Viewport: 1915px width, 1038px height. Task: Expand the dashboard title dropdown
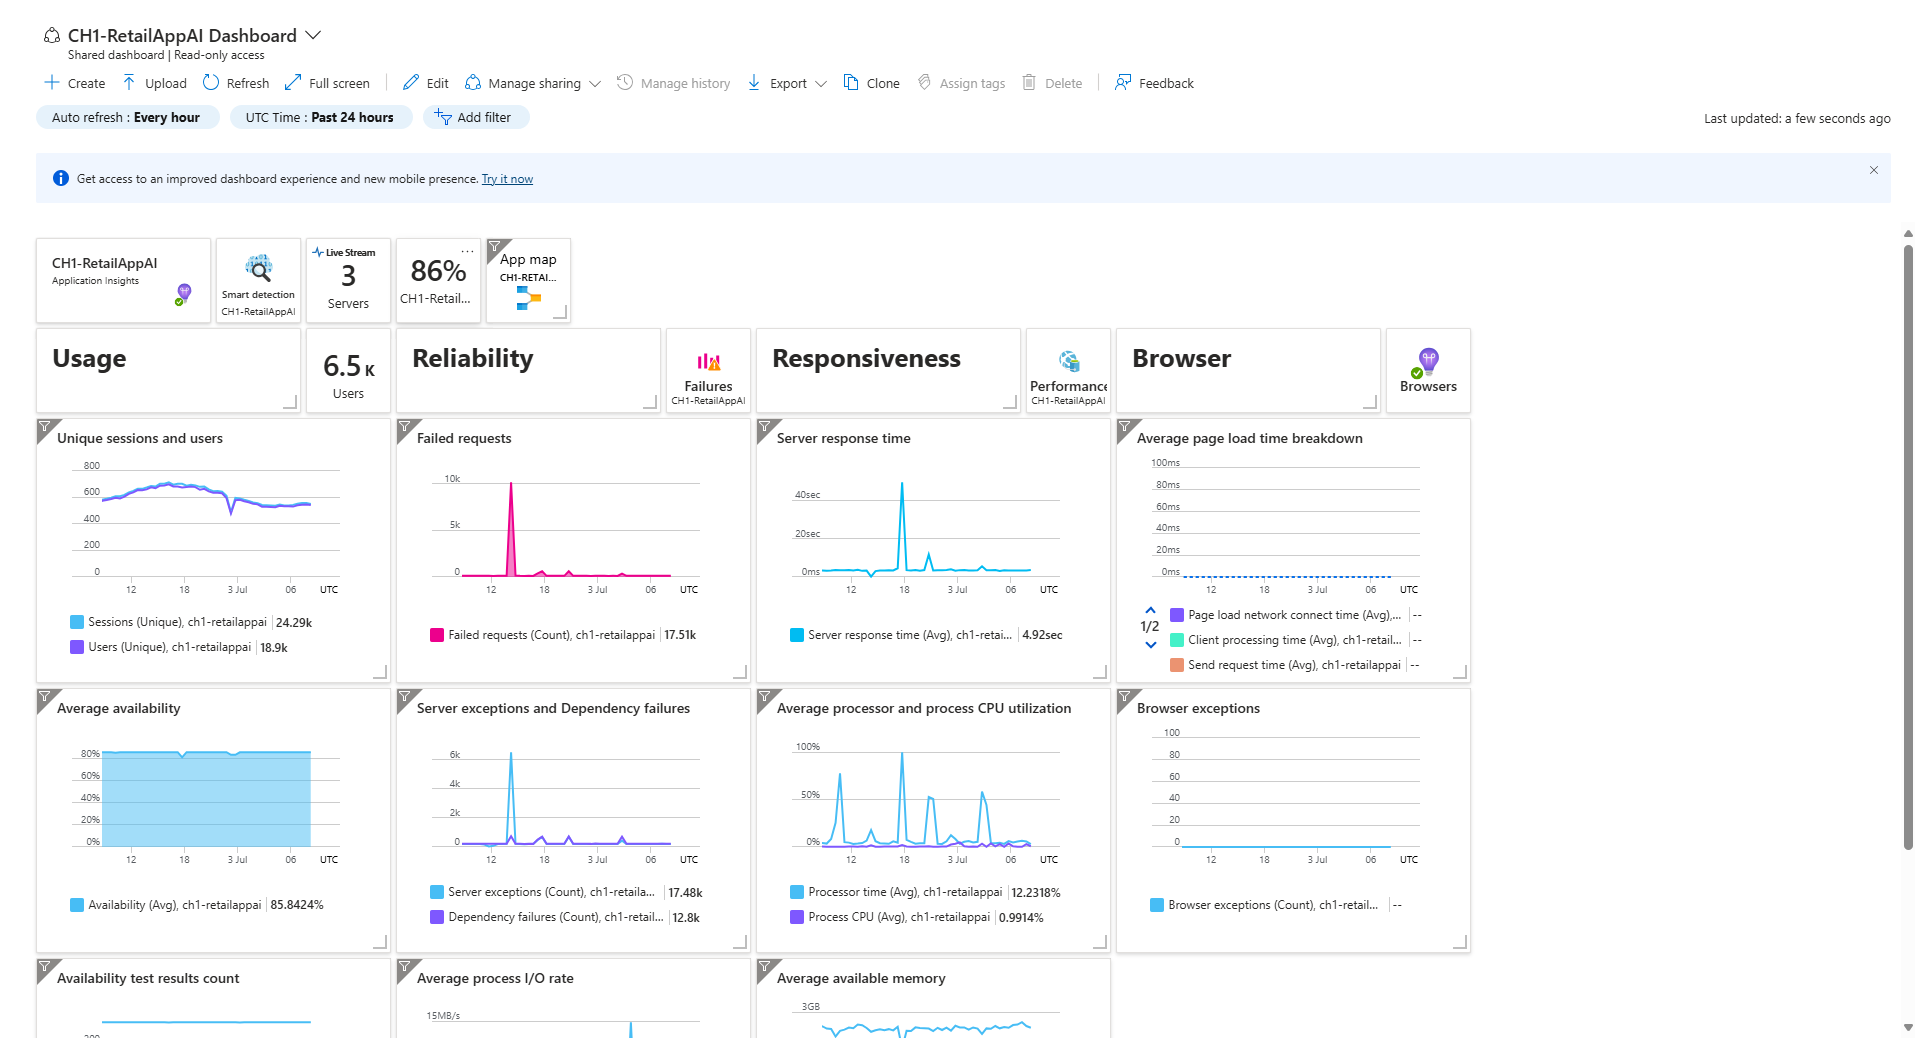(313, 35)
